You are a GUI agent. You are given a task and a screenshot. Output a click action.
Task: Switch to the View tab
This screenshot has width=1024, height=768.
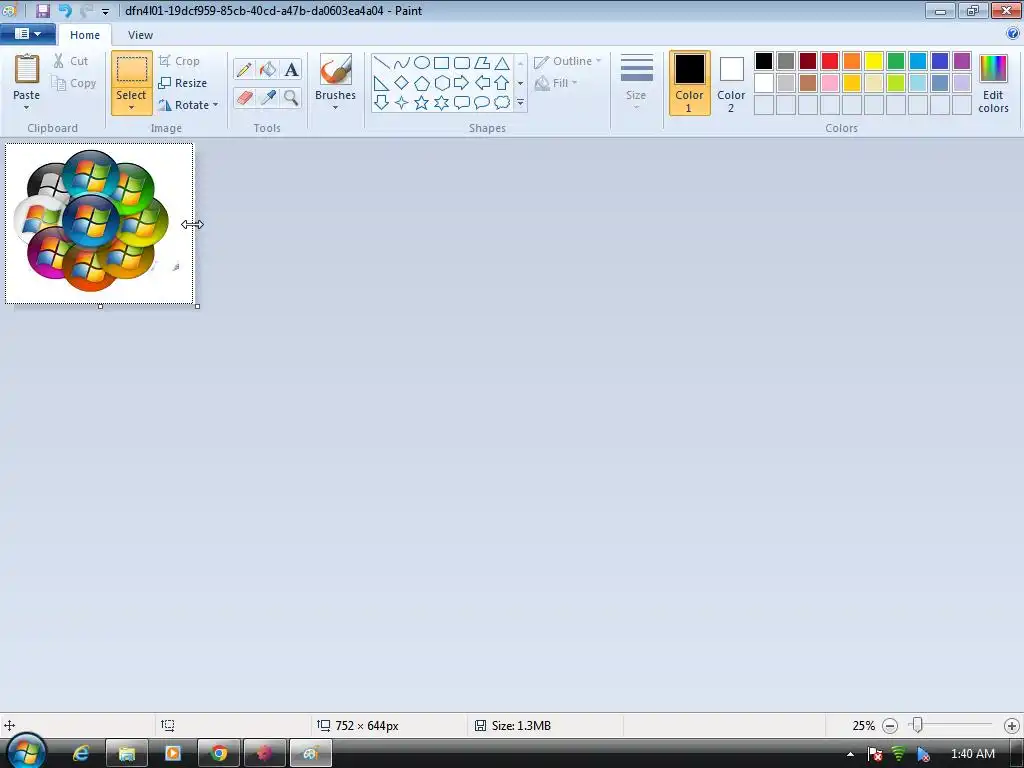tap(140, 35)
